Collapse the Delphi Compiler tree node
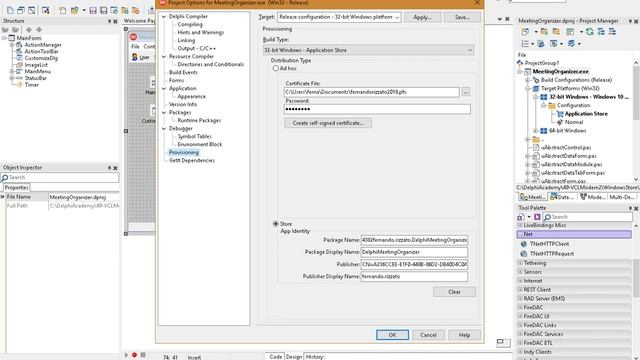Image resolution: width=640 pixels, height=360 pixels. pyautogui.click(x=164, y=17)
